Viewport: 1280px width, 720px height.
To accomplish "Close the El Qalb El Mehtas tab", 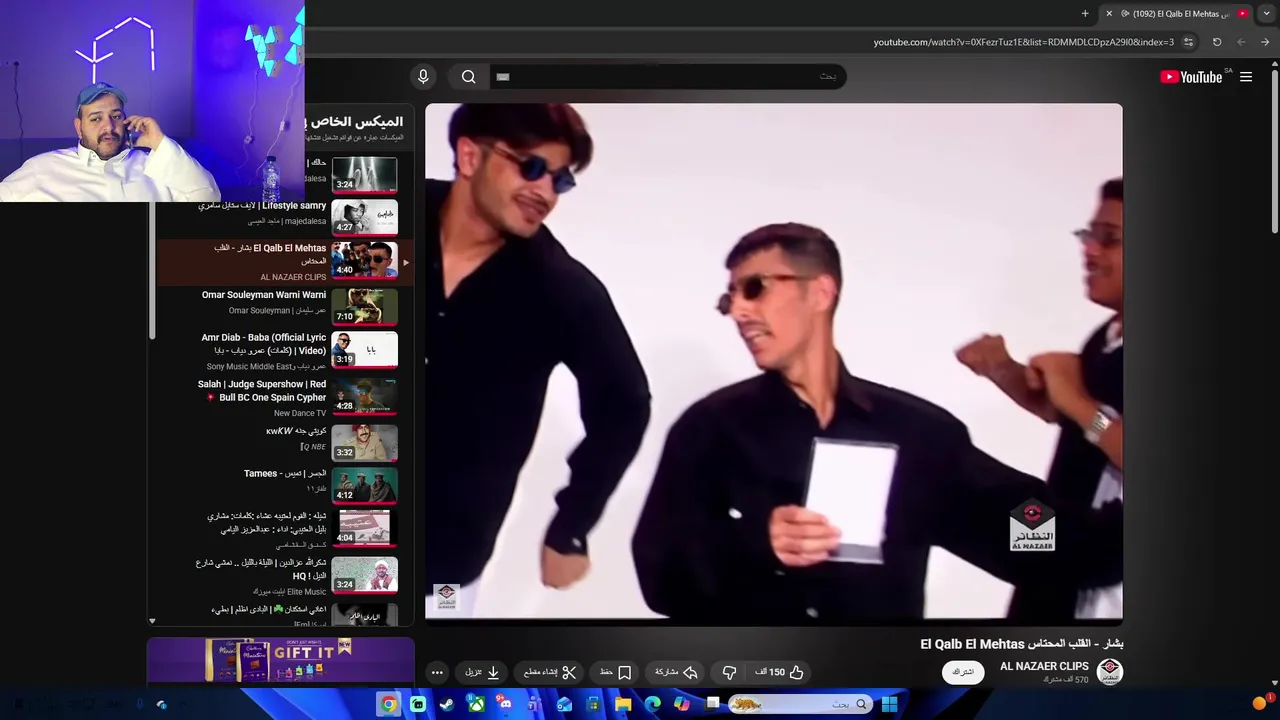I will click(x=1108, y=14).
